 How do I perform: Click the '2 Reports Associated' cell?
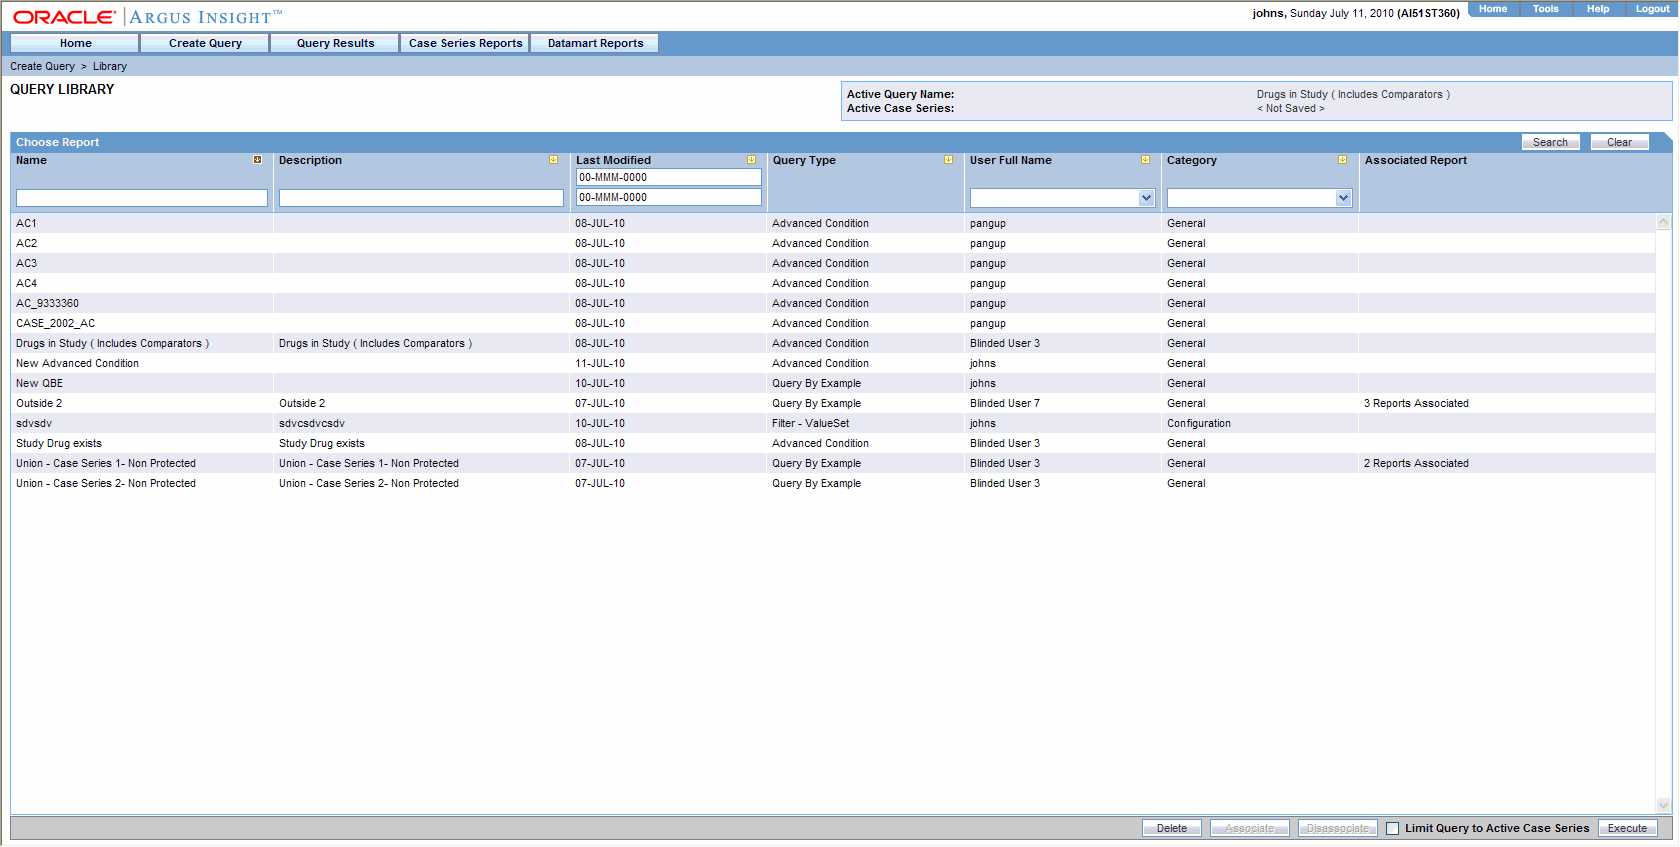1416,463
